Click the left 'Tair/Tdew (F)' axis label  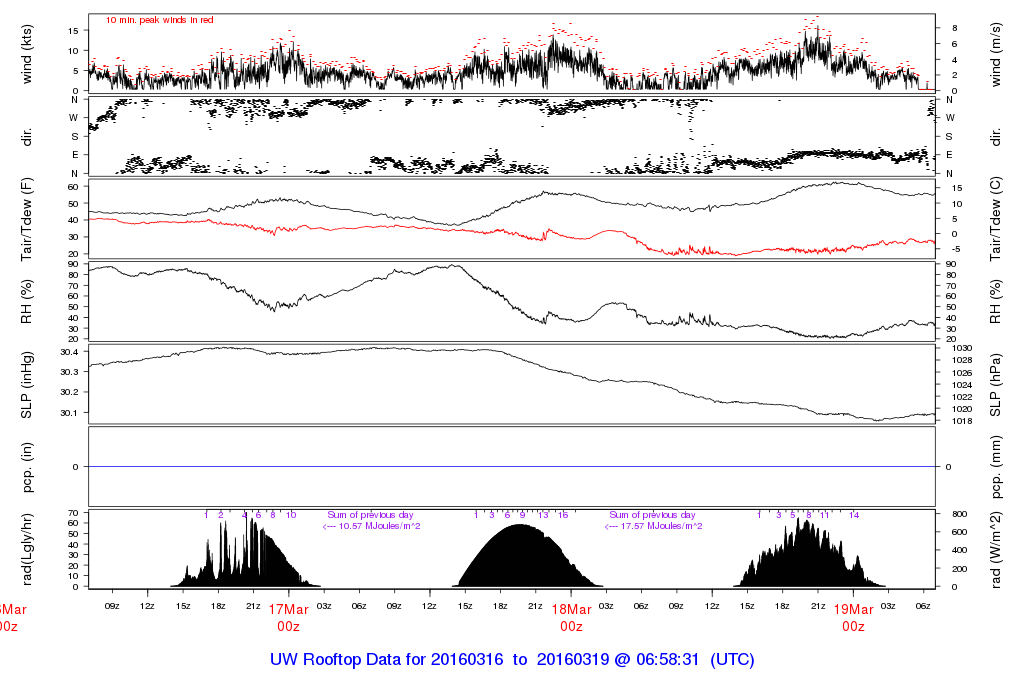tap(27, 219)
